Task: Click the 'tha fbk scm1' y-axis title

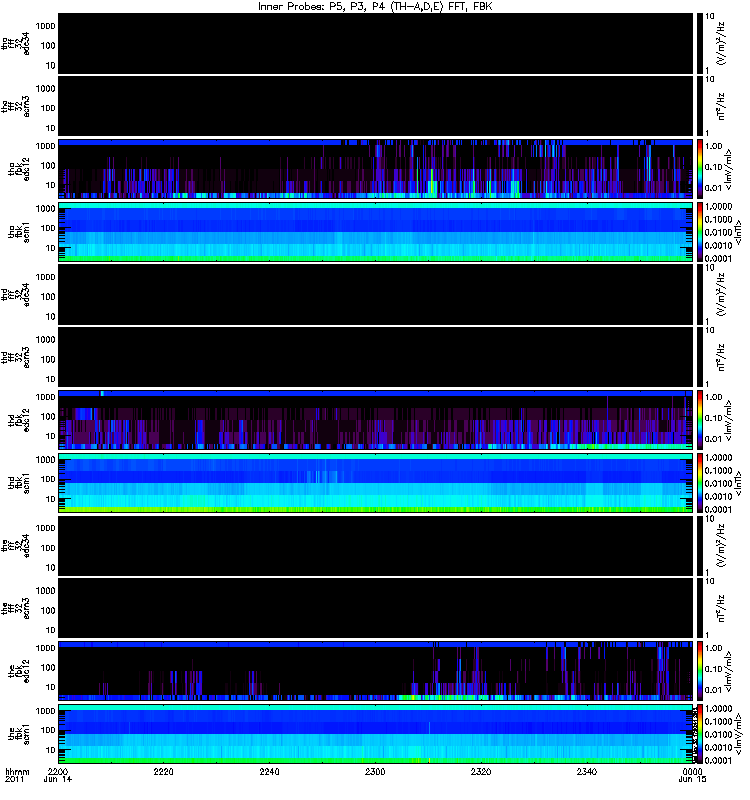Action: (19, 232)
